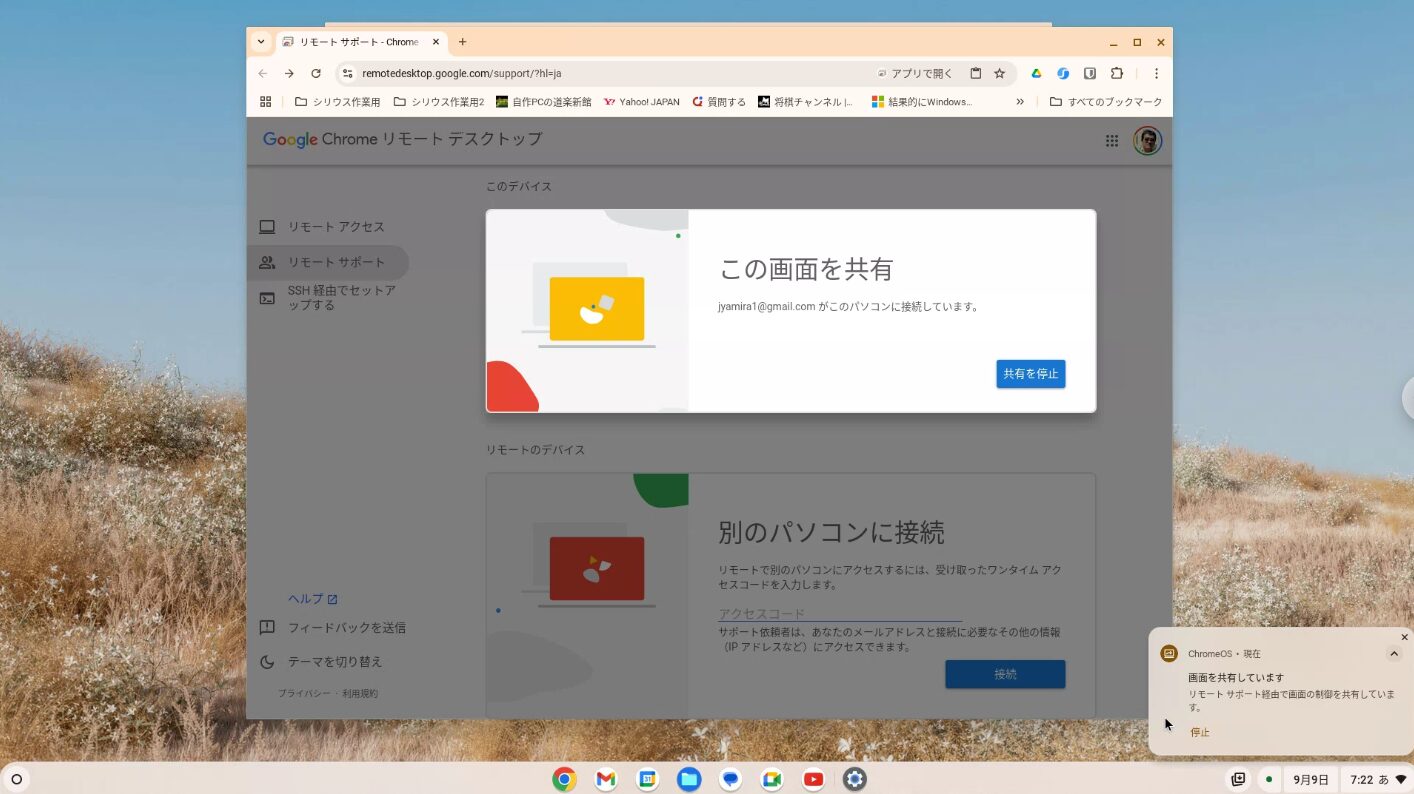Collapse the ChromeOS notification with the chevron
This screenshot has height=794, width=1414.
coord(1394,654)
